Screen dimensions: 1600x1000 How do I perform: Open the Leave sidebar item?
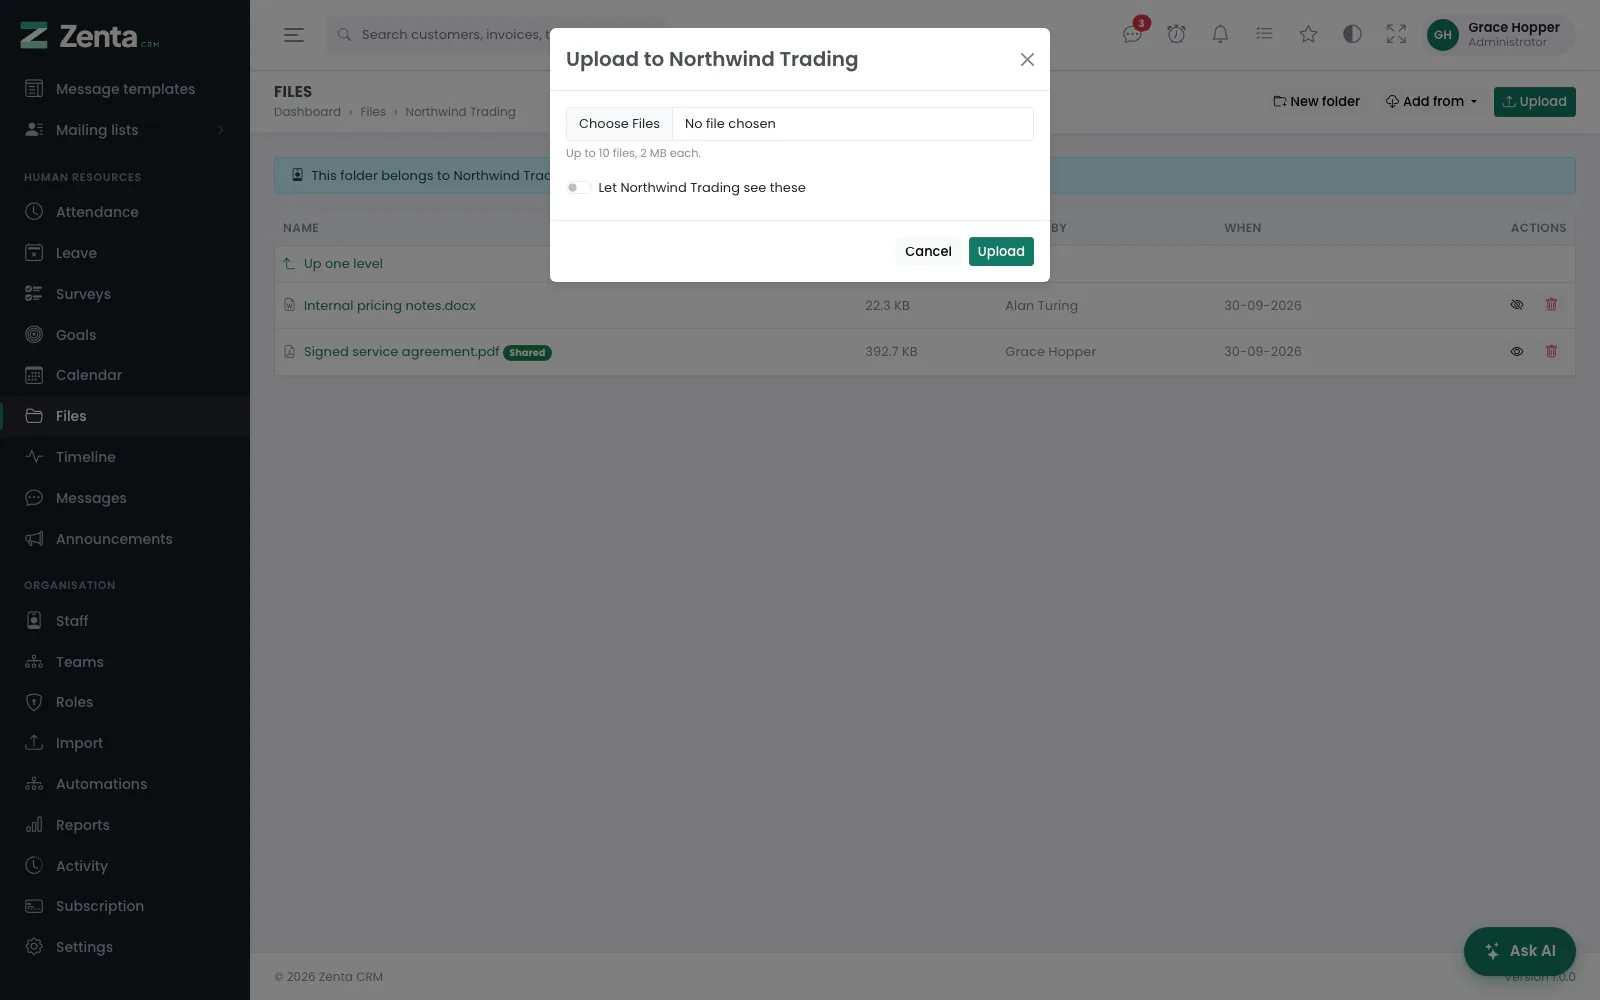[x=125, y=253]
